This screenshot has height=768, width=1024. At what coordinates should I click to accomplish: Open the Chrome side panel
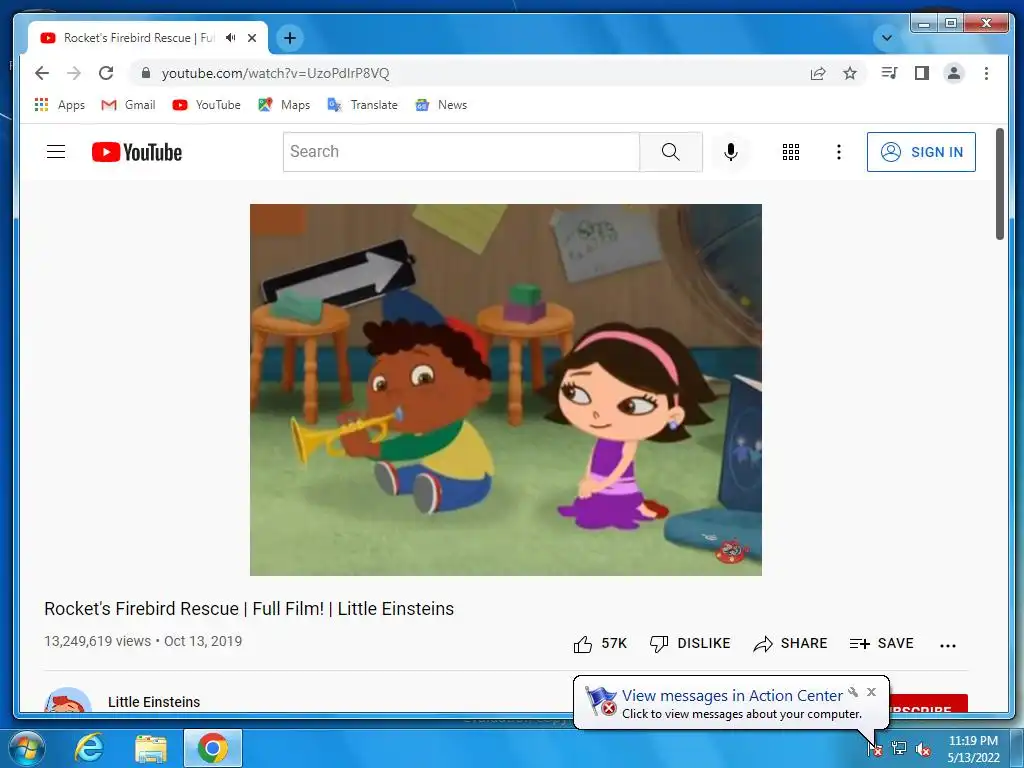(921, 73)
